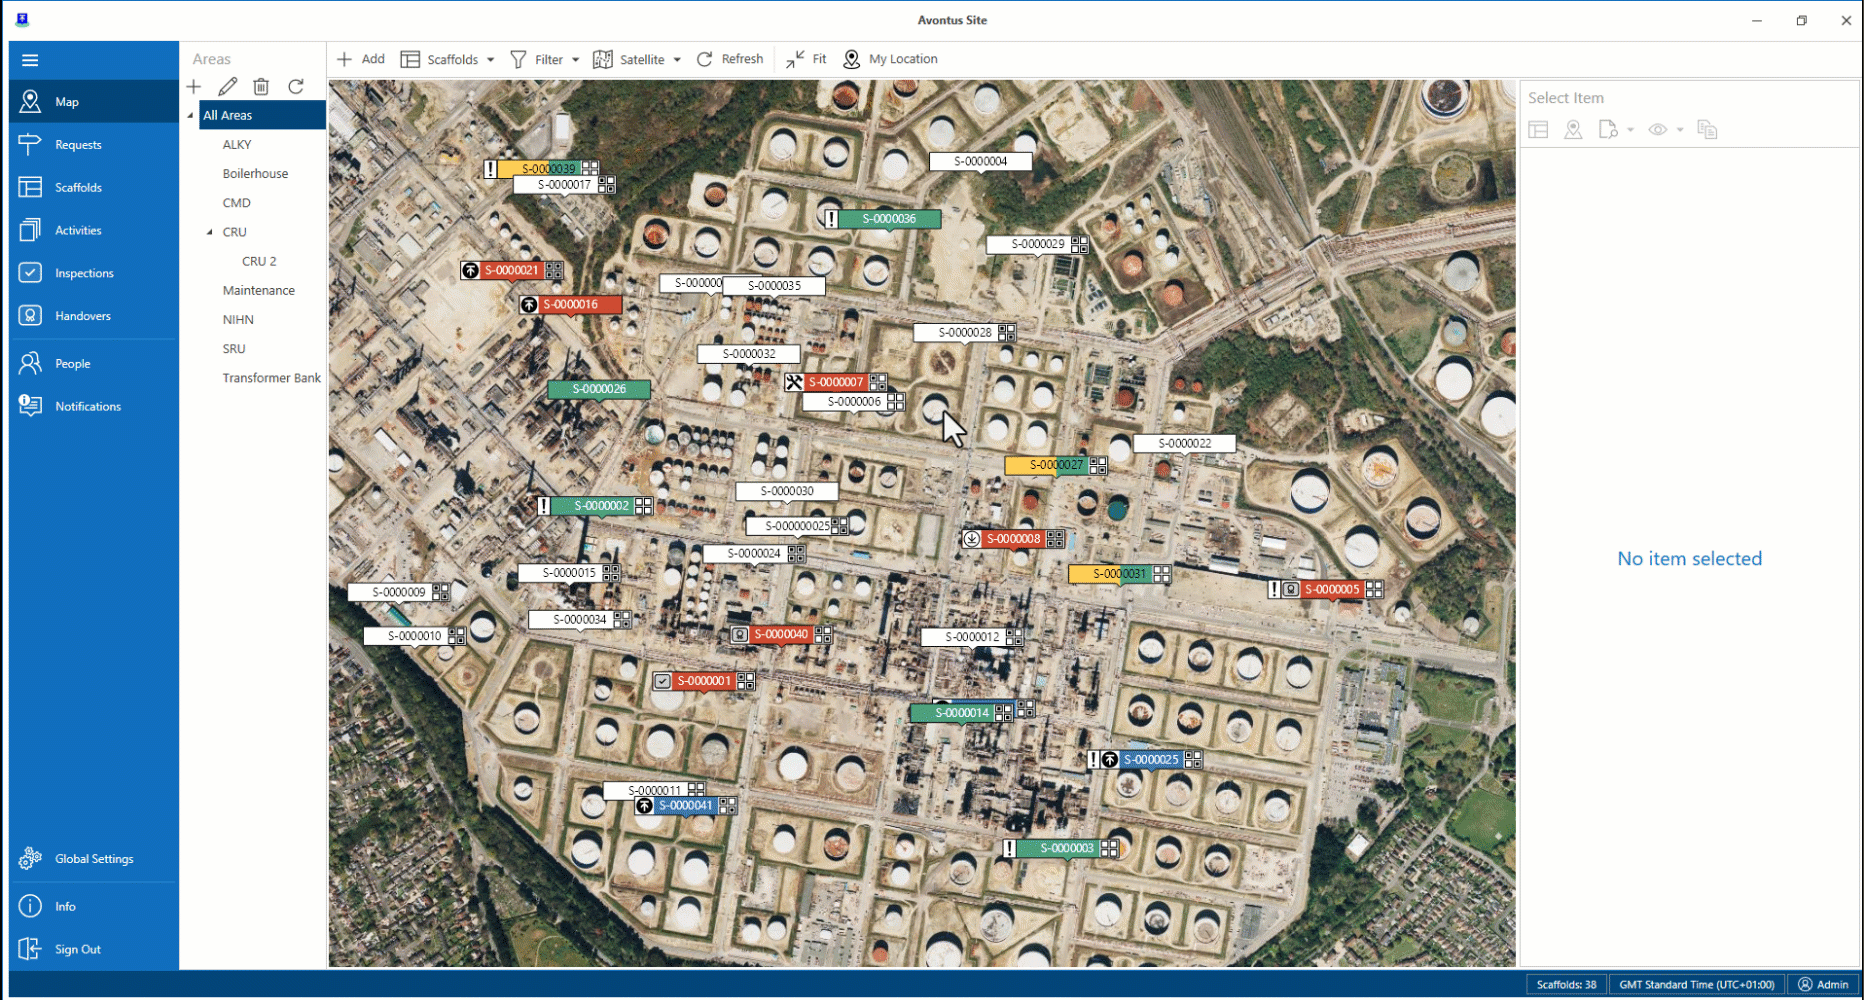Click the delete area trash icon
Screen dimensions: 1864x1000
pos(261,87)
